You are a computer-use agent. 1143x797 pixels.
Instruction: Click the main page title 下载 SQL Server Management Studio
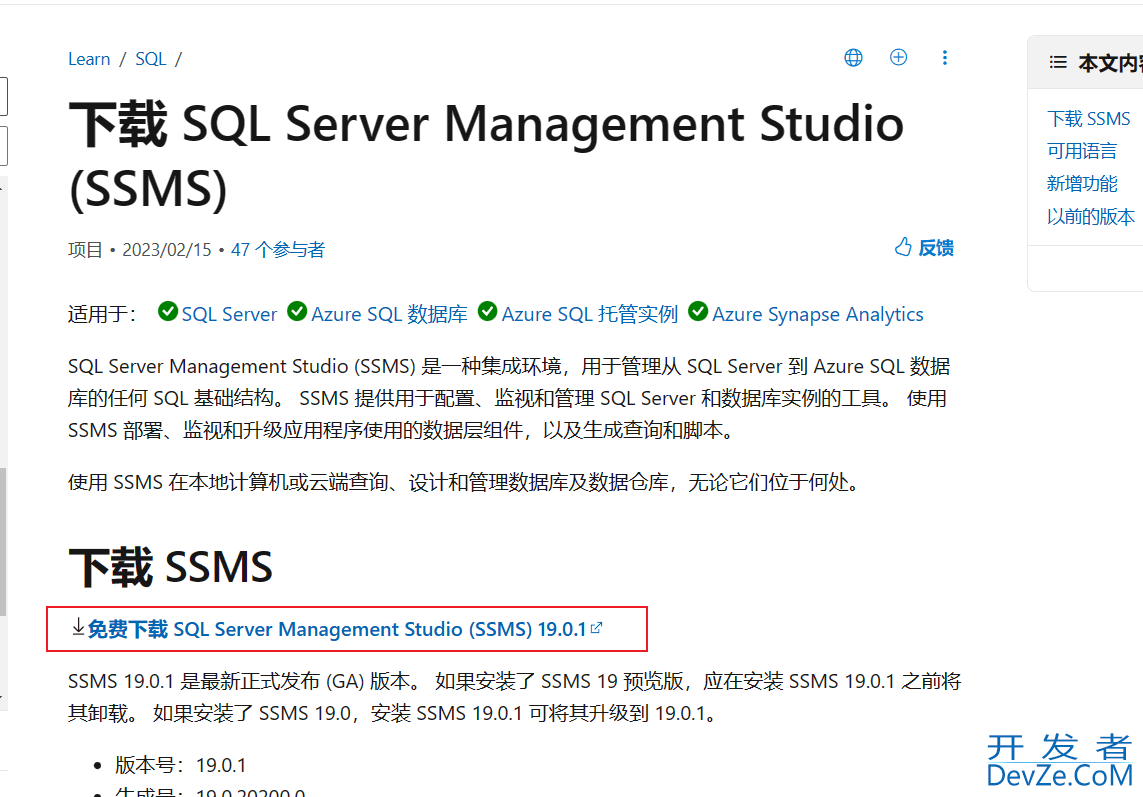pos(486,155)
